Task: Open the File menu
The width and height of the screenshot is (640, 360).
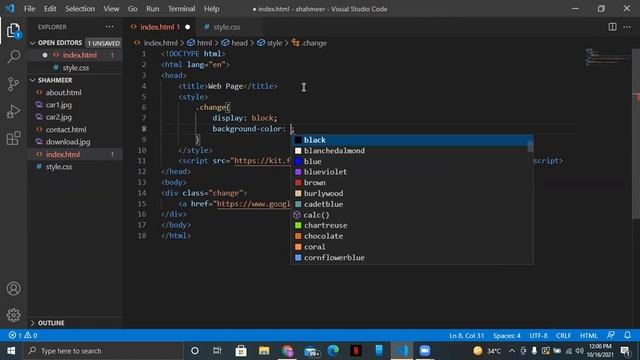Action: coord(29,9)
